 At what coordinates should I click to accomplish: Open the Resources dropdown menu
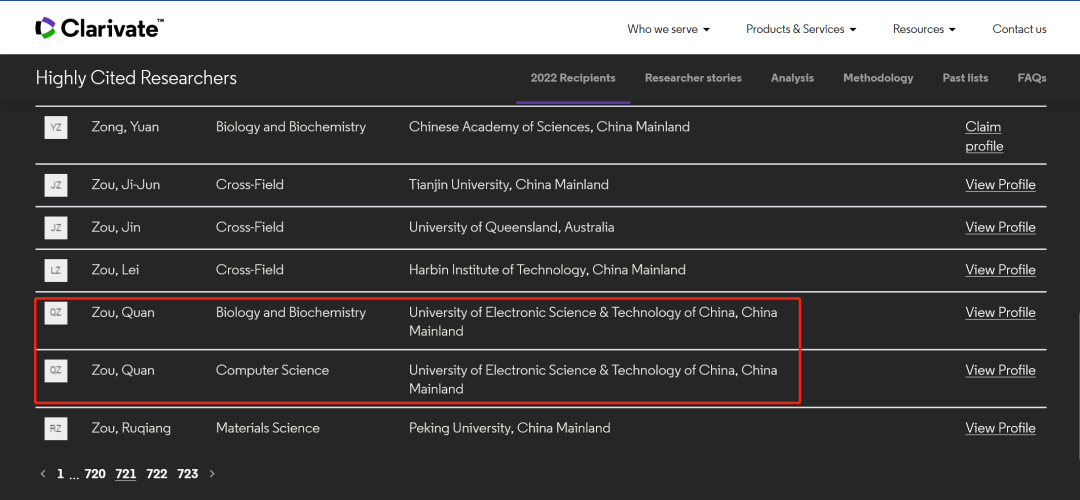[924, 29]
